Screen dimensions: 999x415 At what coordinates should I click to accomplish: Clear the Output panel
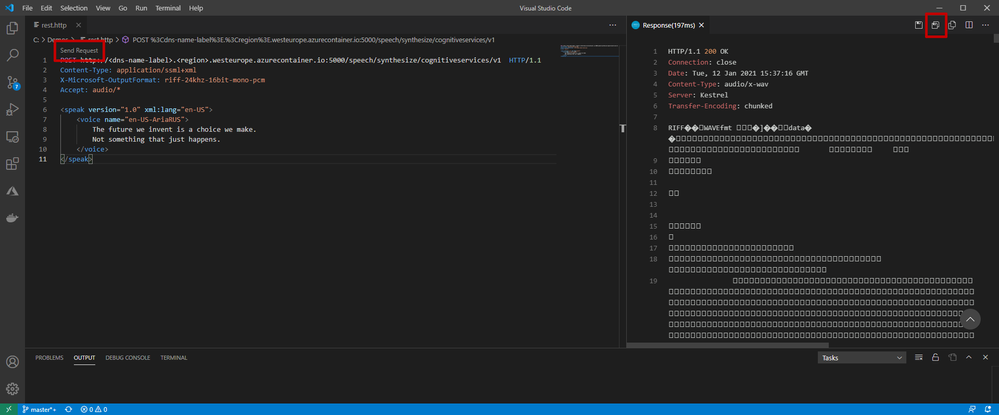tap(919, 358)
